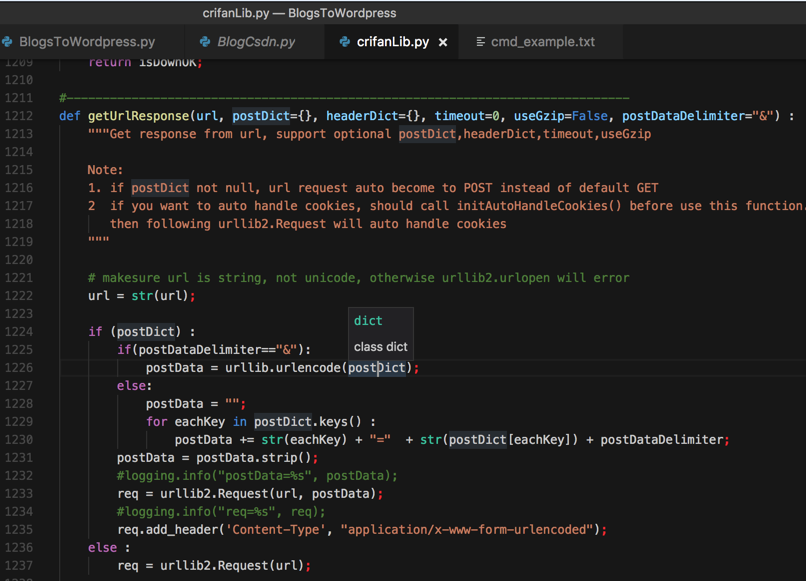Click 'postData = "";' on line 1228
The width and height of the screenshot is (806, 581).
(x=196, y=404)
